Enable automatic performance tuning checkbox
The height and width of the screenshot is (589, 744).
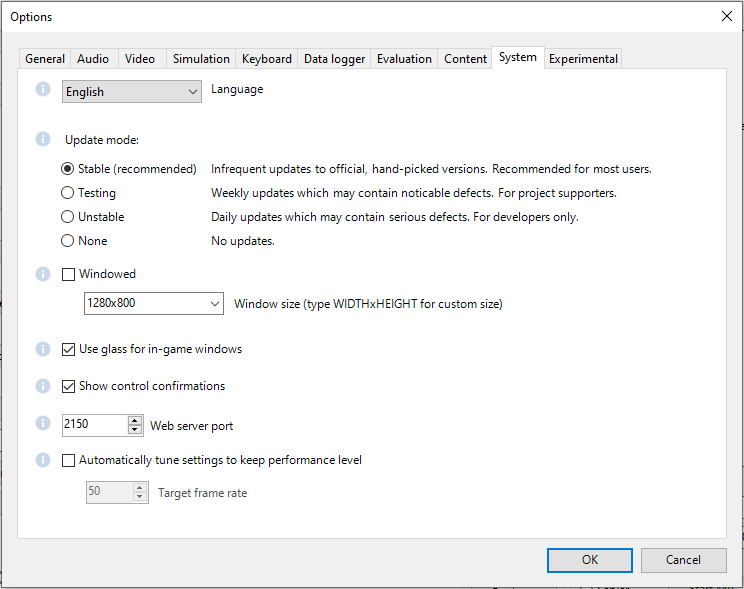coord(69,461)
